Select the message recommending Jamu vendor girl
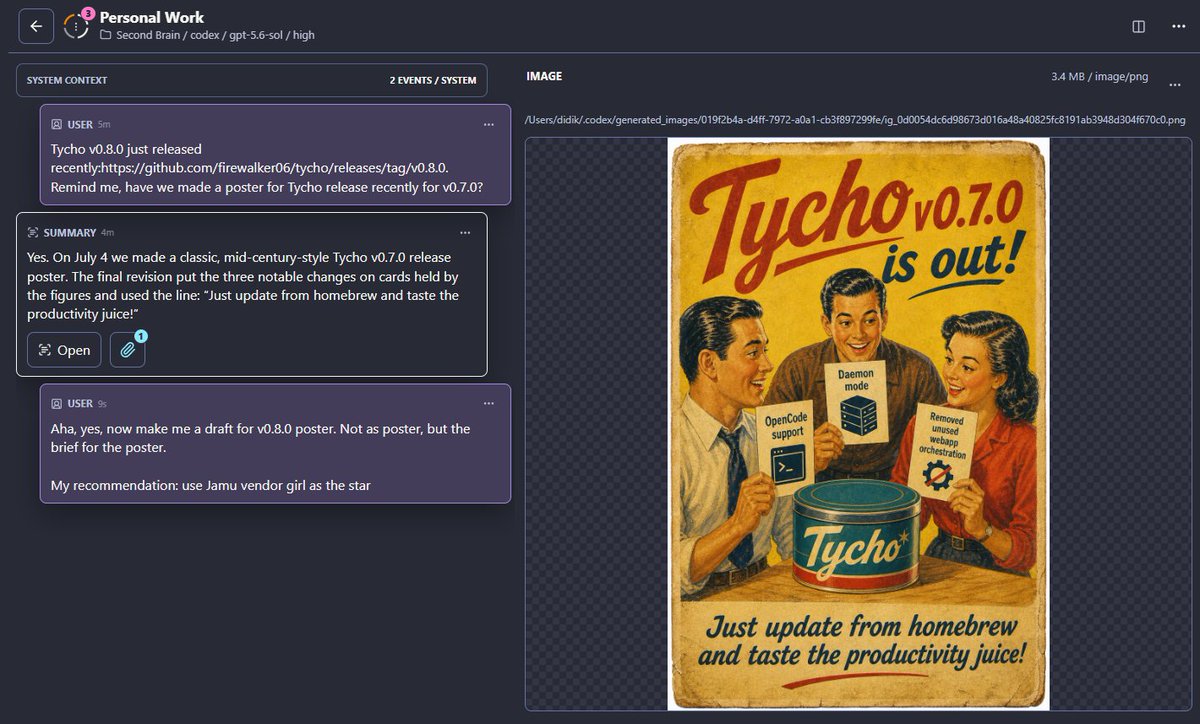 click(x=275, y=443)
